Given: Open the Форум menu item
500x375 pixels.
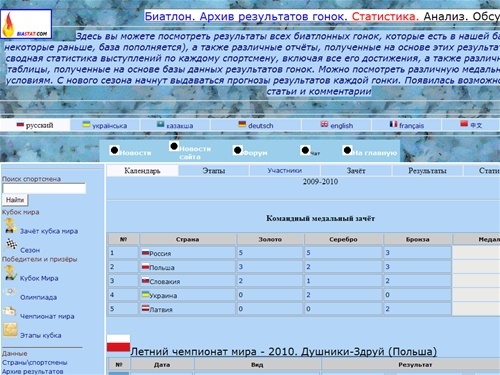Looking at the screenshot, I should click(x=255, y=153).
